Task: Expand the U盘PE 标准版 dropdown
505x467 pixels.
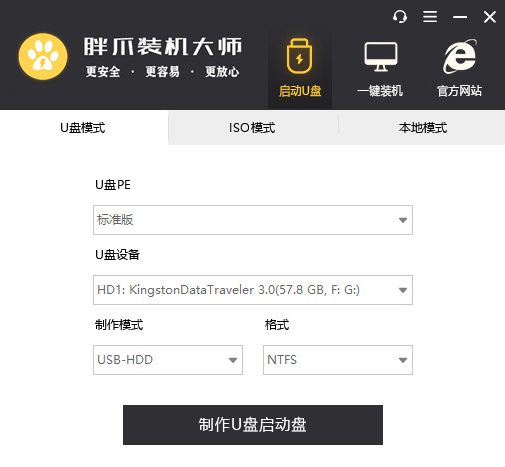Action: tap(253, 220)
